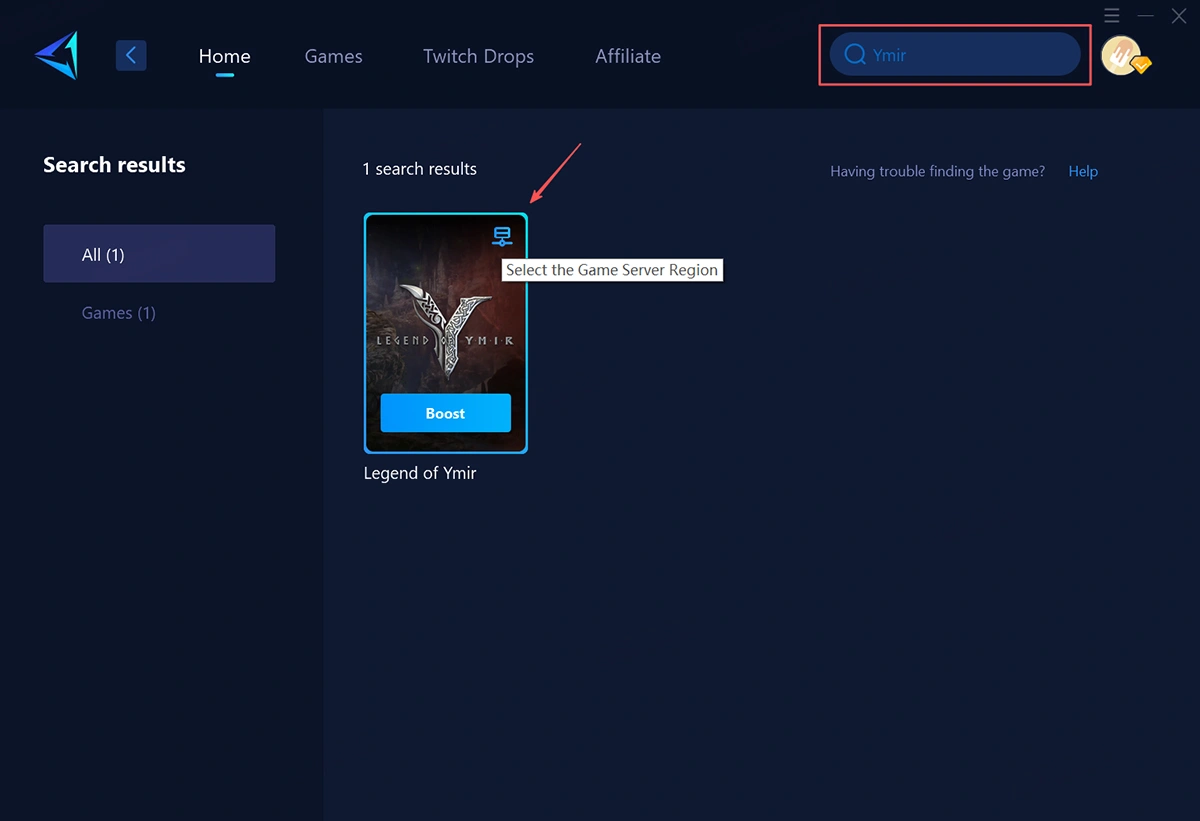Viewport: 1200px width, 821px height.
Task: Open the Twitch Drops tab
Action: (478, 57)
